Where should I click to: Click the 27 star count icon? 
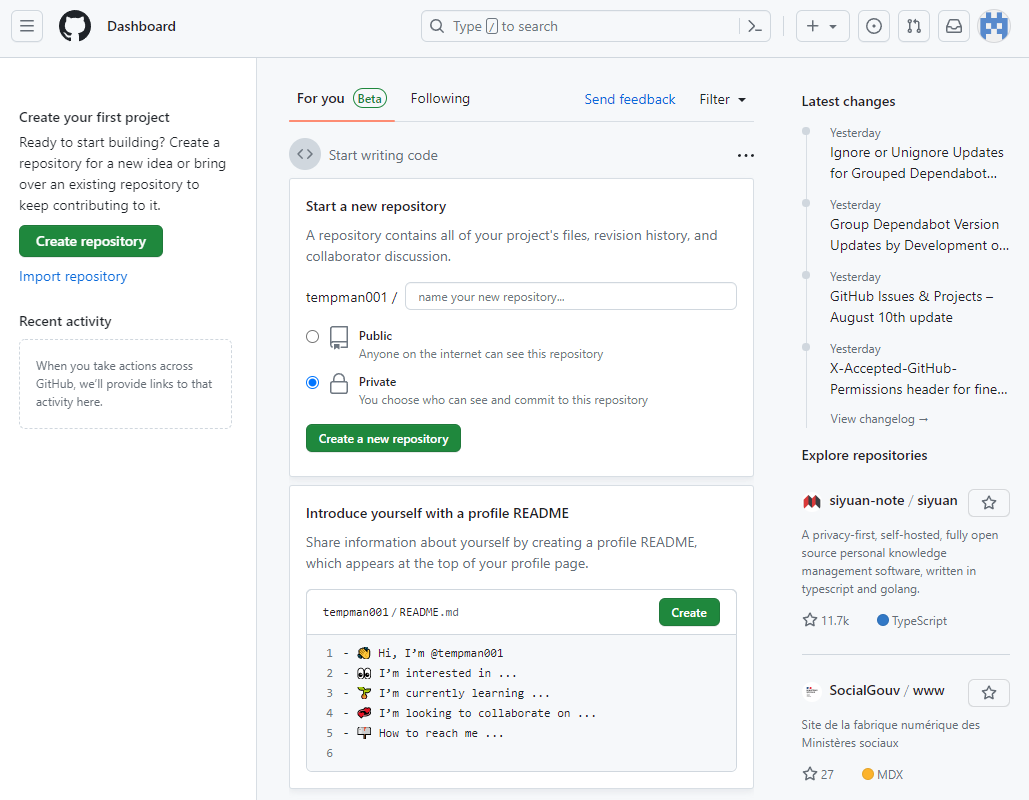pos(810,774)
